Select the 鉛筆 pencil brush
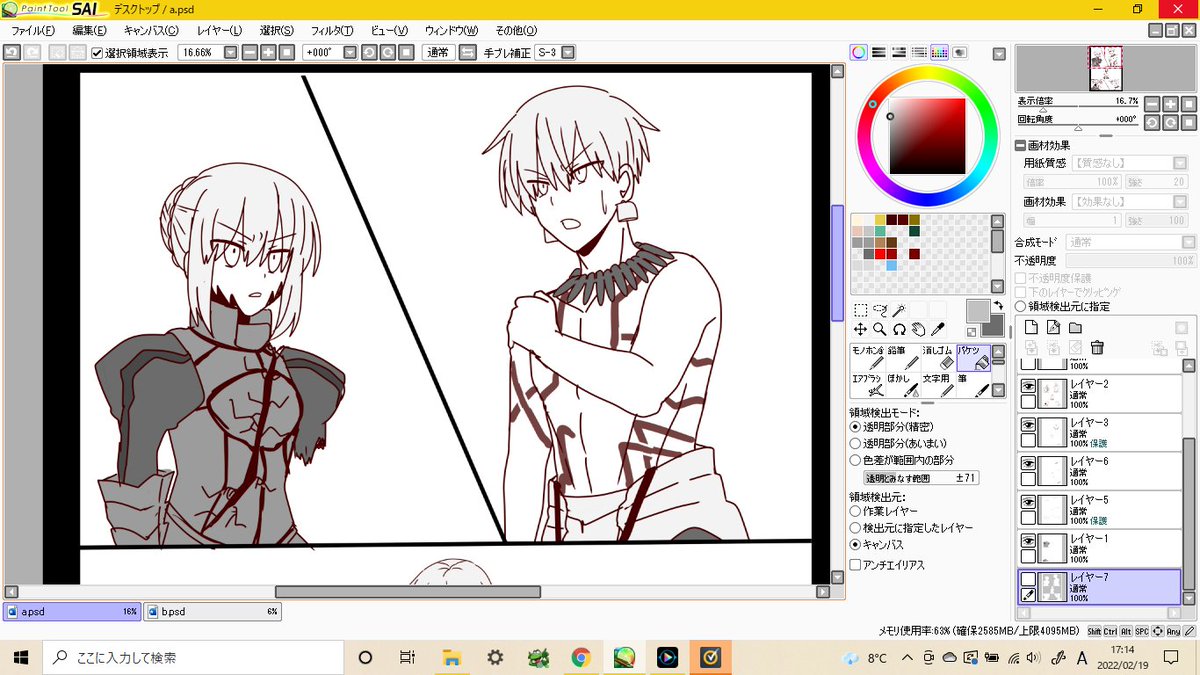Image resolution: width=1200 pixels, height=675 pixels. point(901,358)
